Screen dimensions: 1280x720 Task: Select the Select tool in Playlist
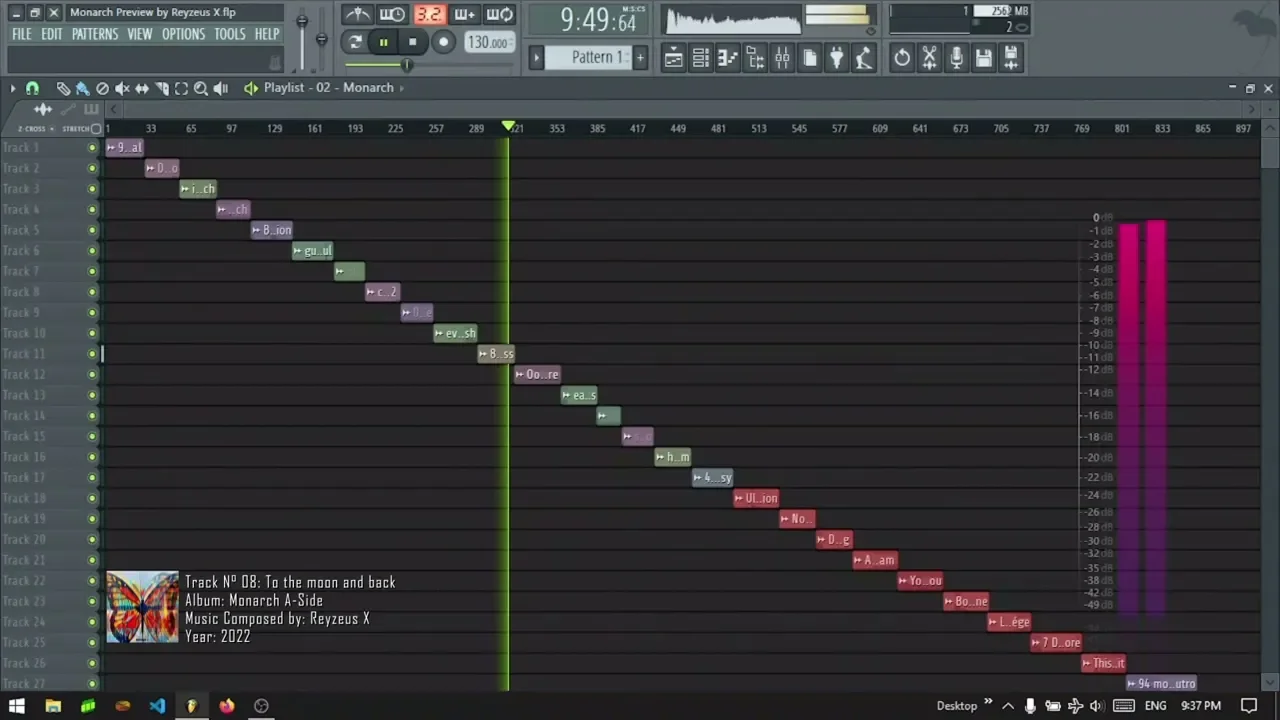click(181, 88)
